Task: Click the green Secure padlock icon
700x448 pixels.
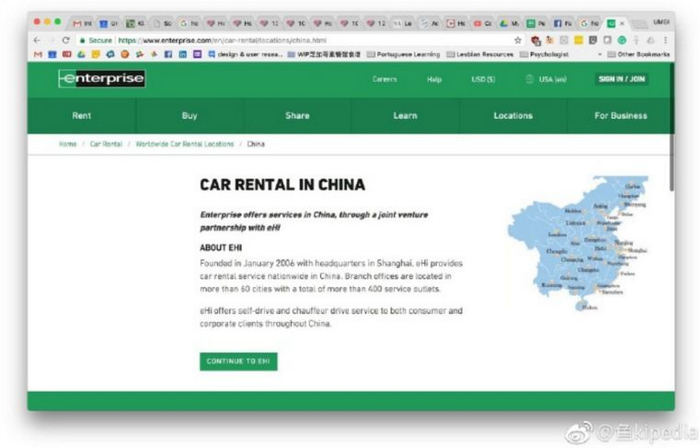Action: pos(82,40)
